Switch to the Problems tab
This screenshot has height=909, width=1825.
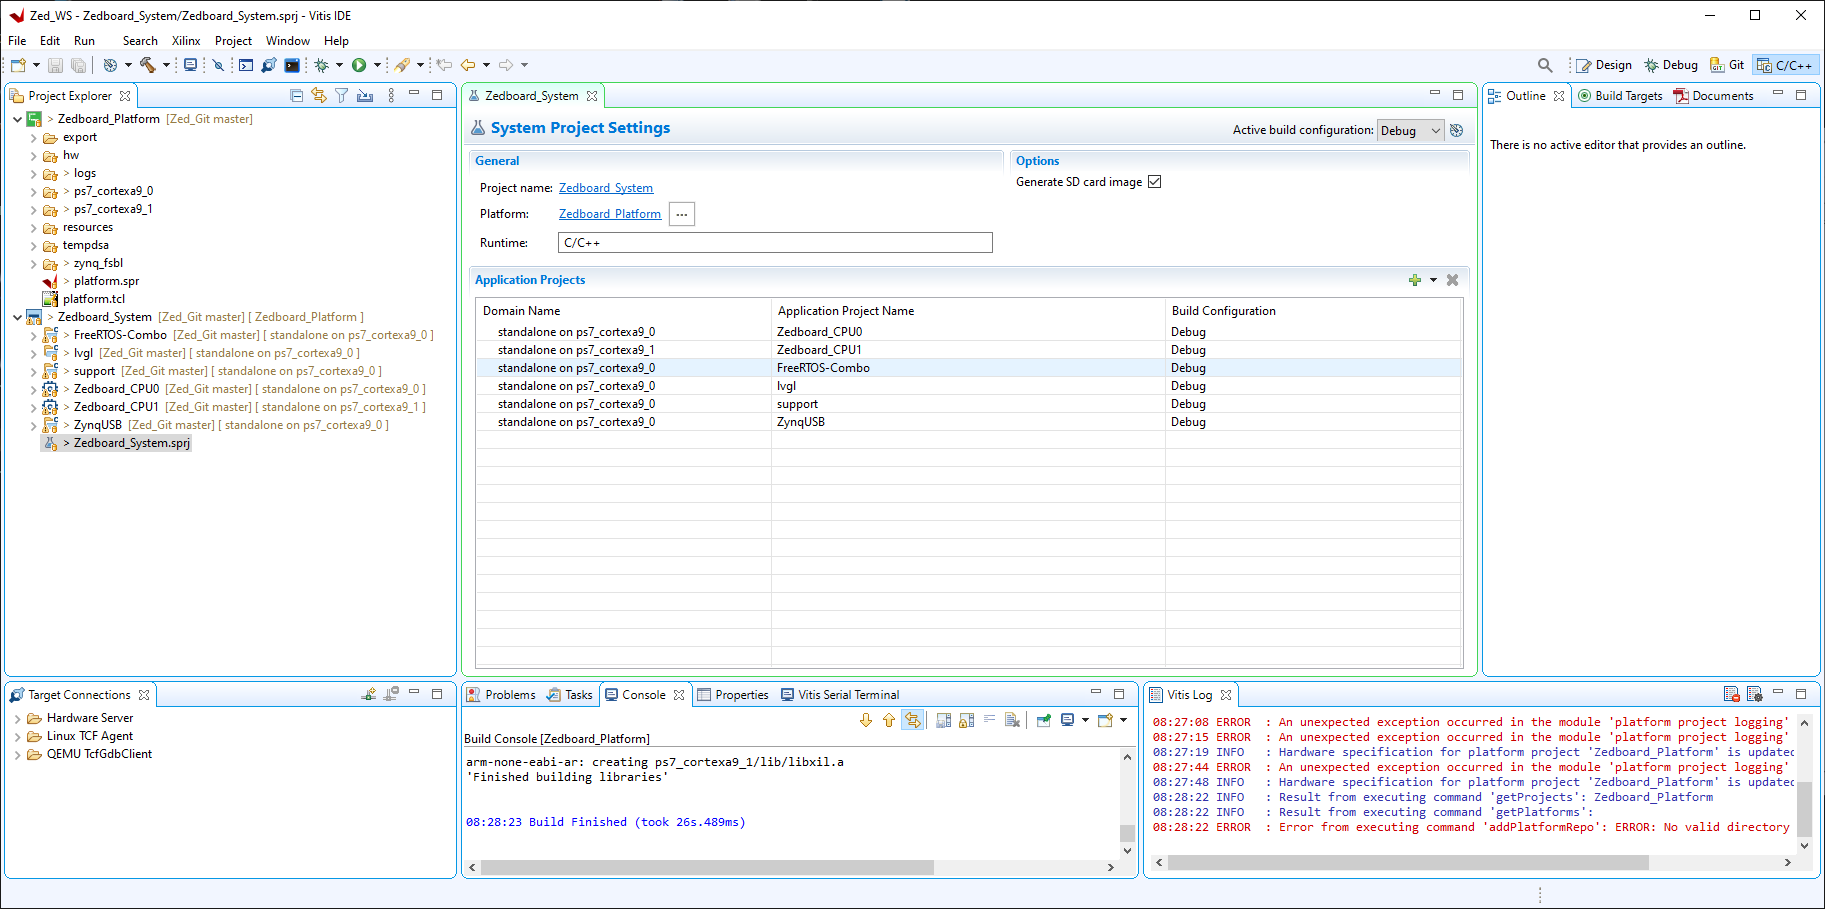tap(501, 695)
